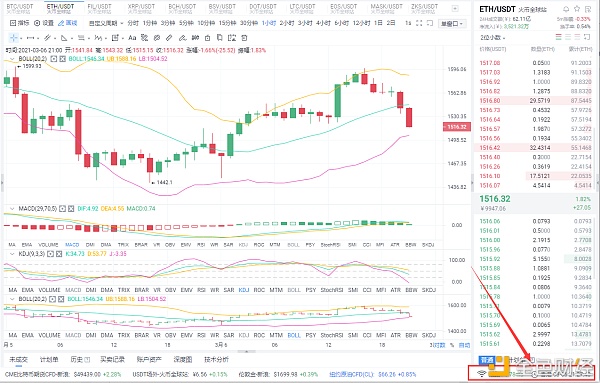Select the 15分钟 timeframe
This screenshot has height=383, width=600.
(227, 23)
